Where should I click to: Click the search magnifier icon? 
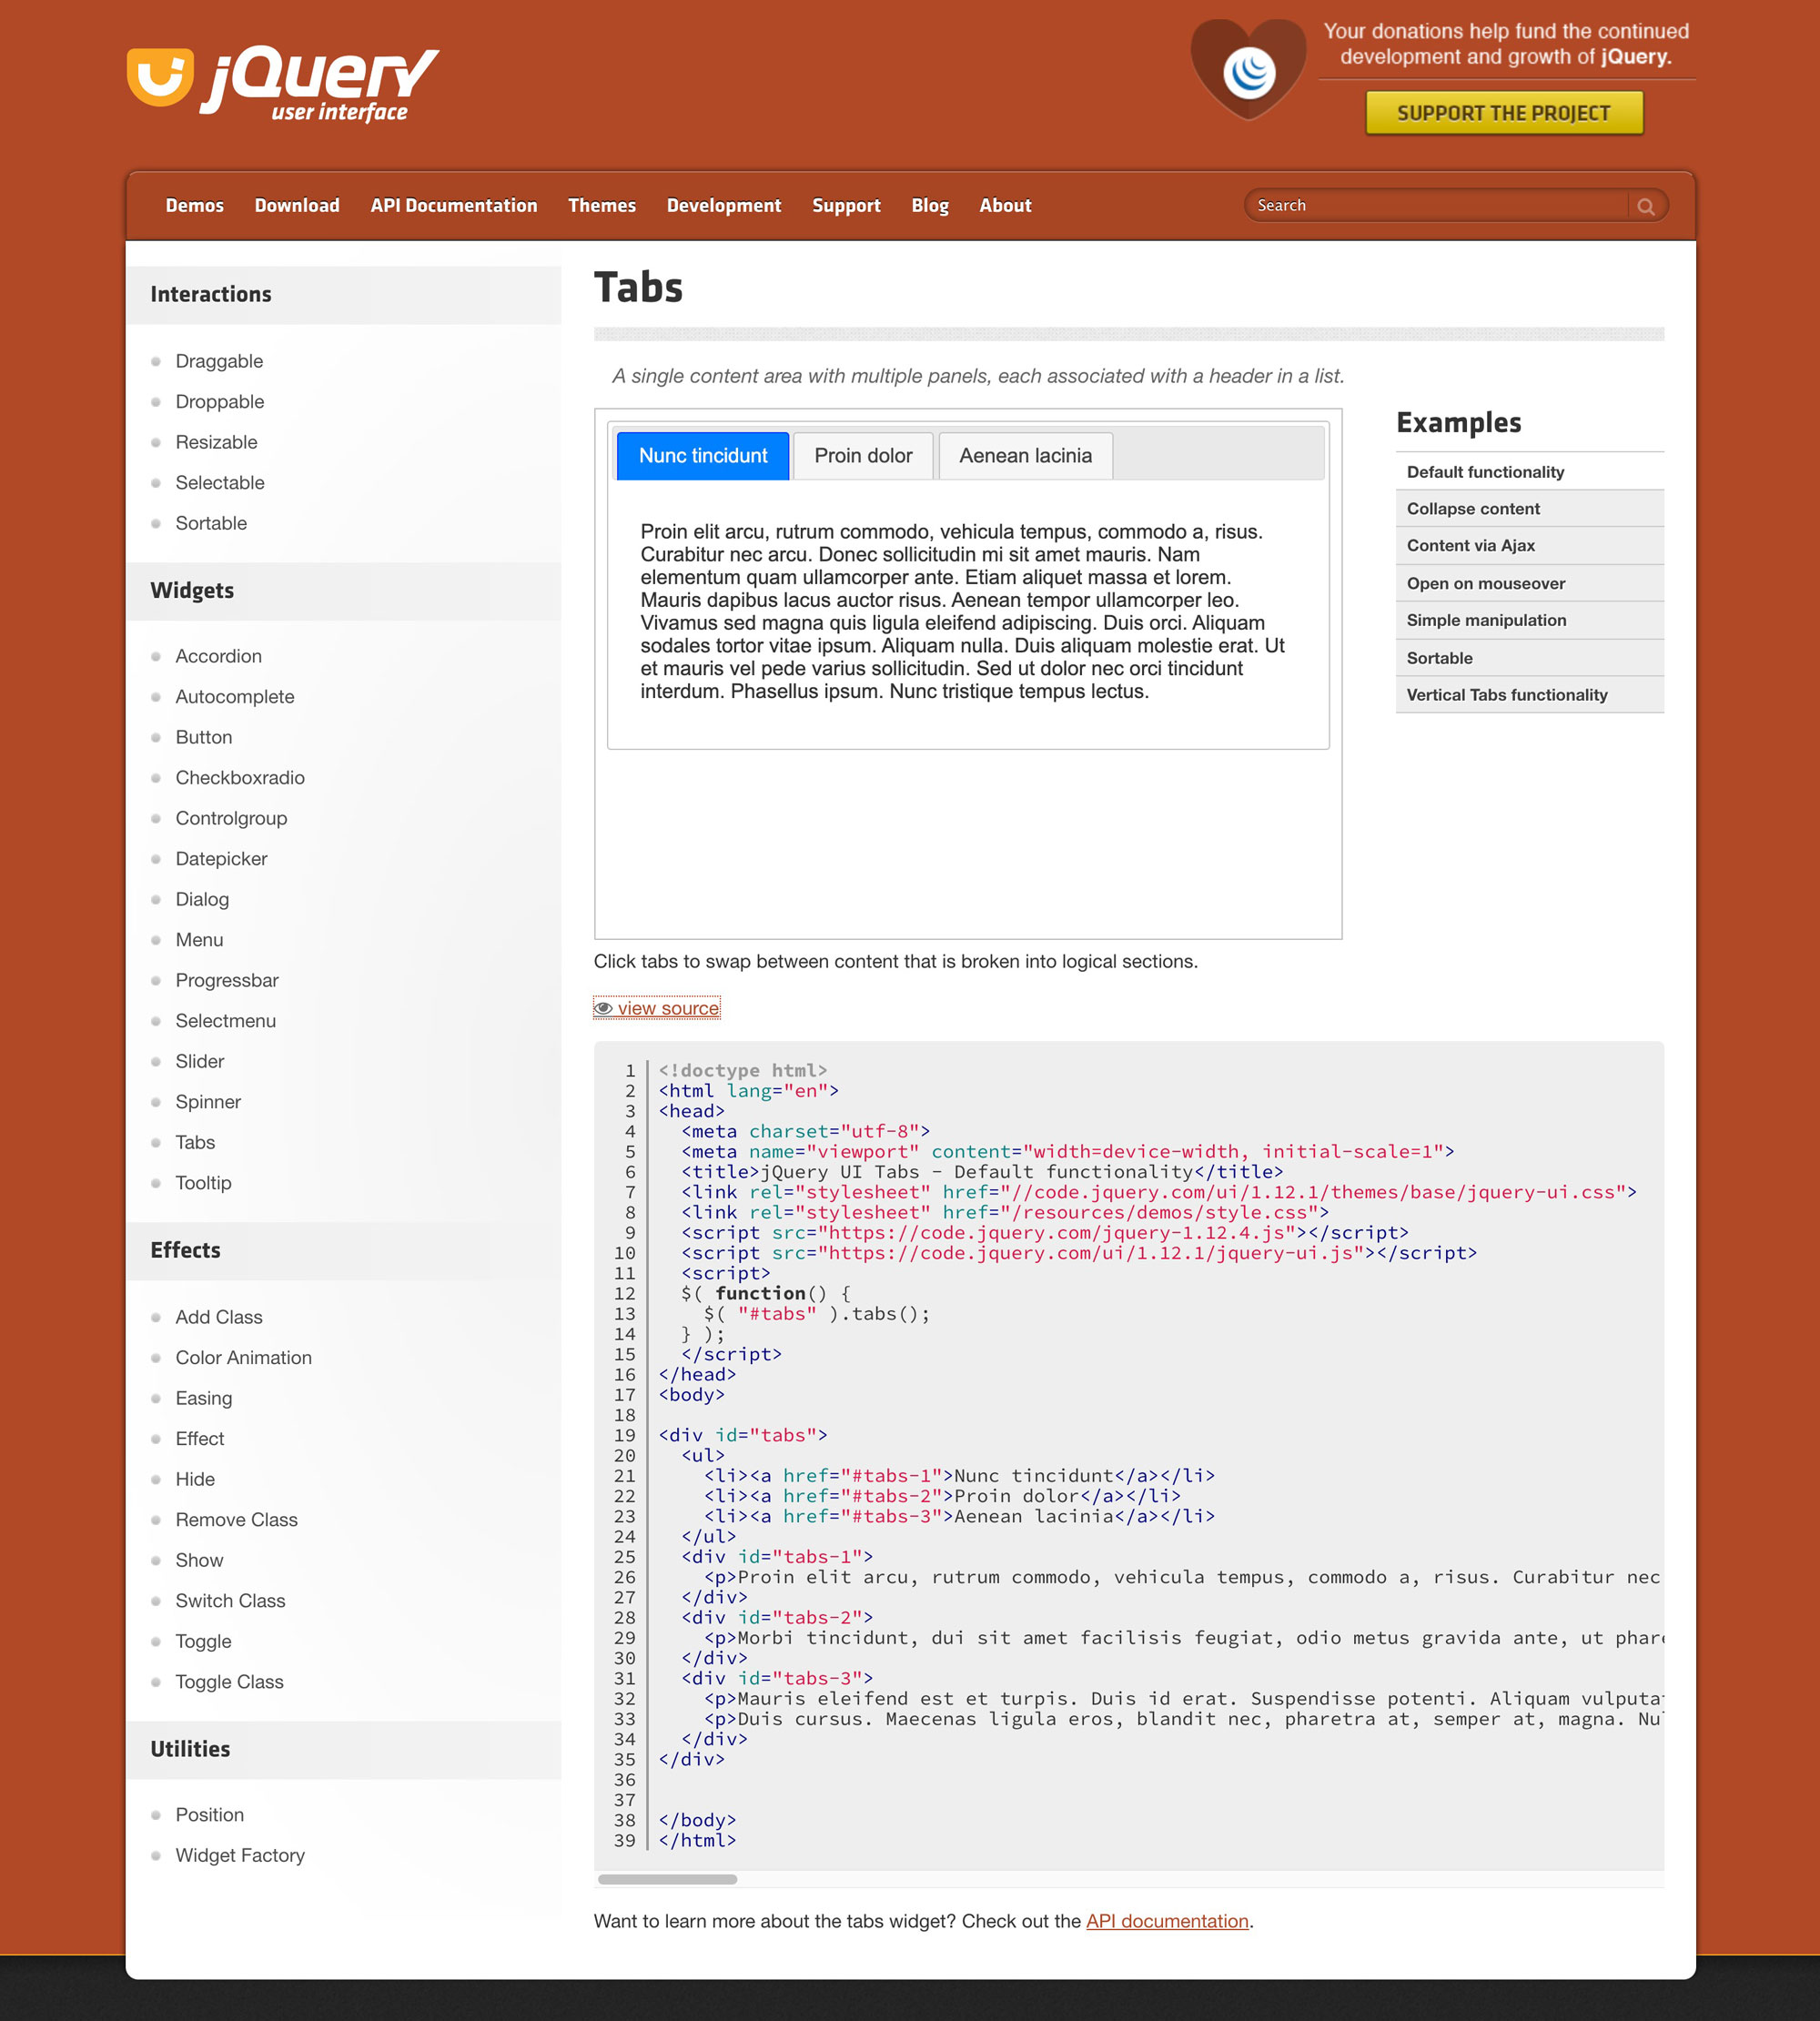point(1645,206)
